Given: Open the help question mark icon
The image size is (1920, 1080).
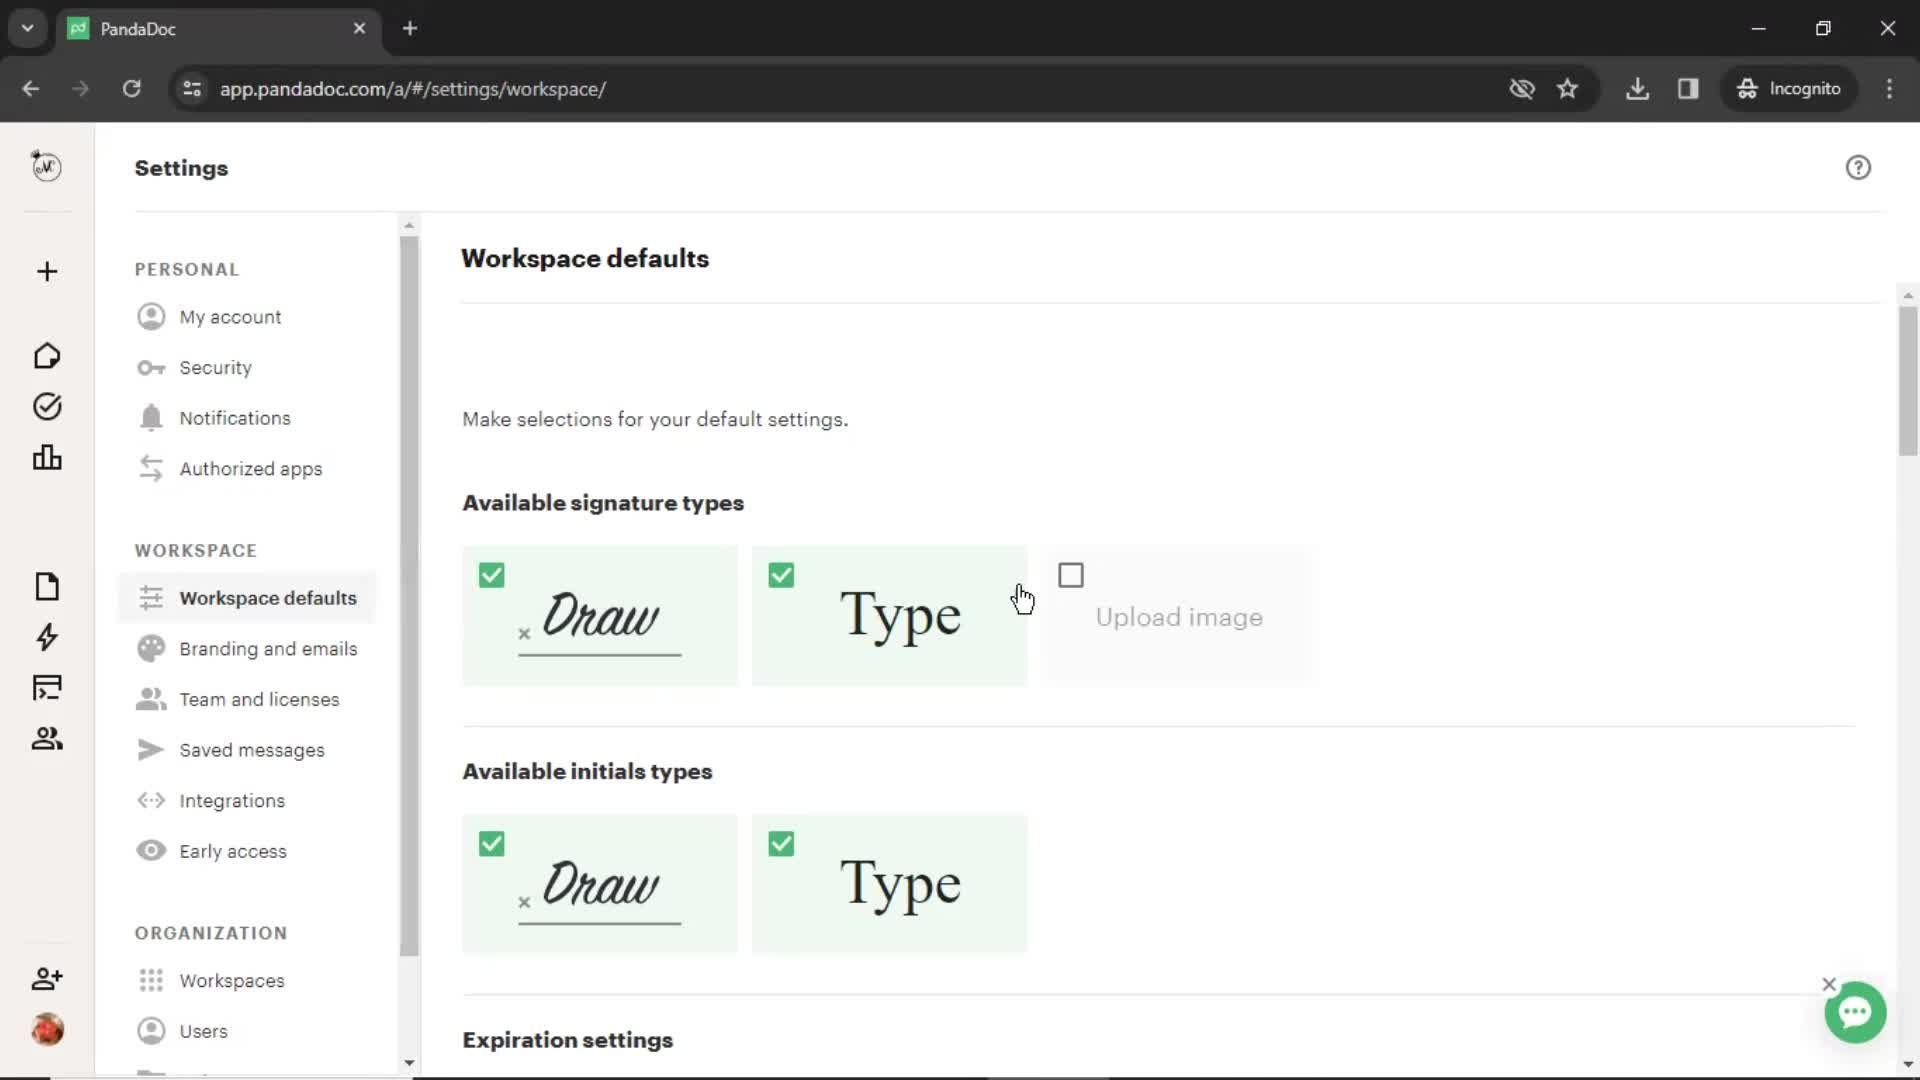Looking at the screenshot, I should click(x=1858, y=168).
